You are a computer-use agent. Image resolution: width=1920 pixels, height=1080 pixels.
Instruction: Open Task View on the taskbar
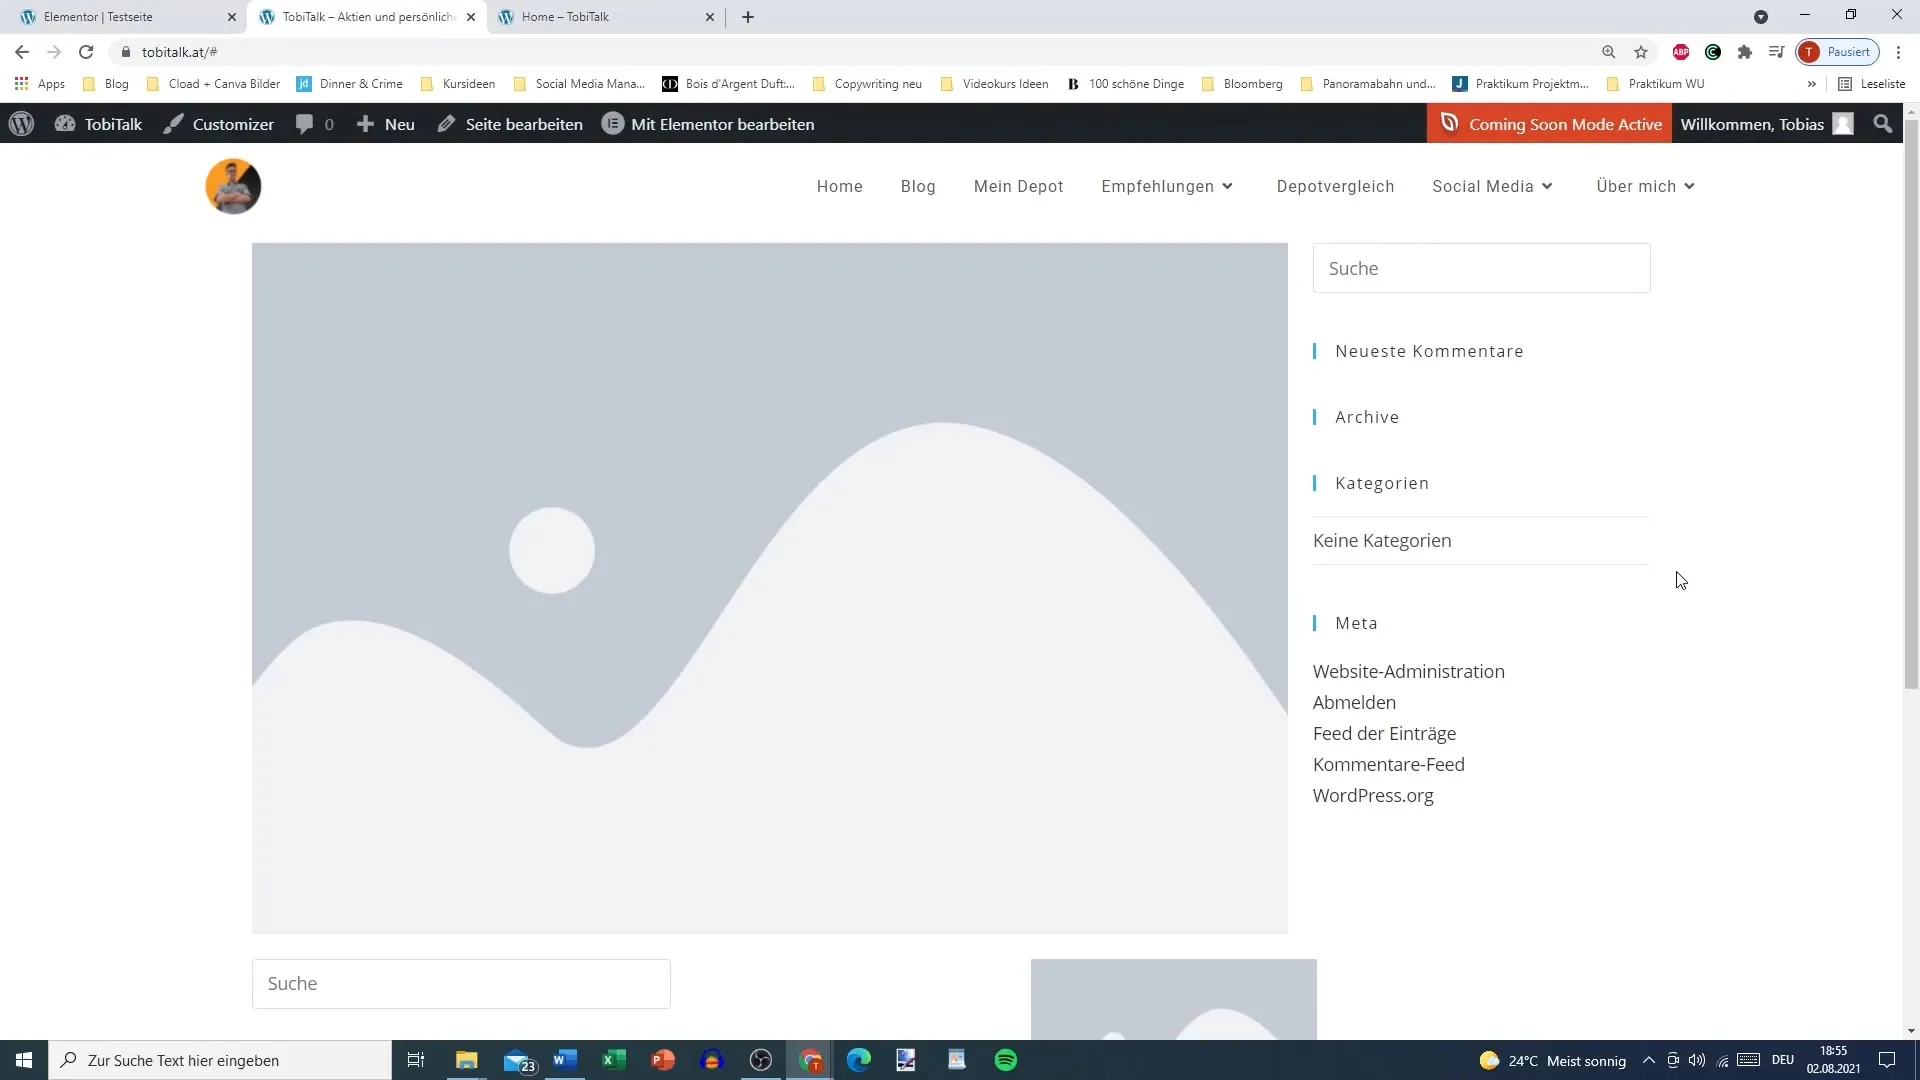[416, 1060]
